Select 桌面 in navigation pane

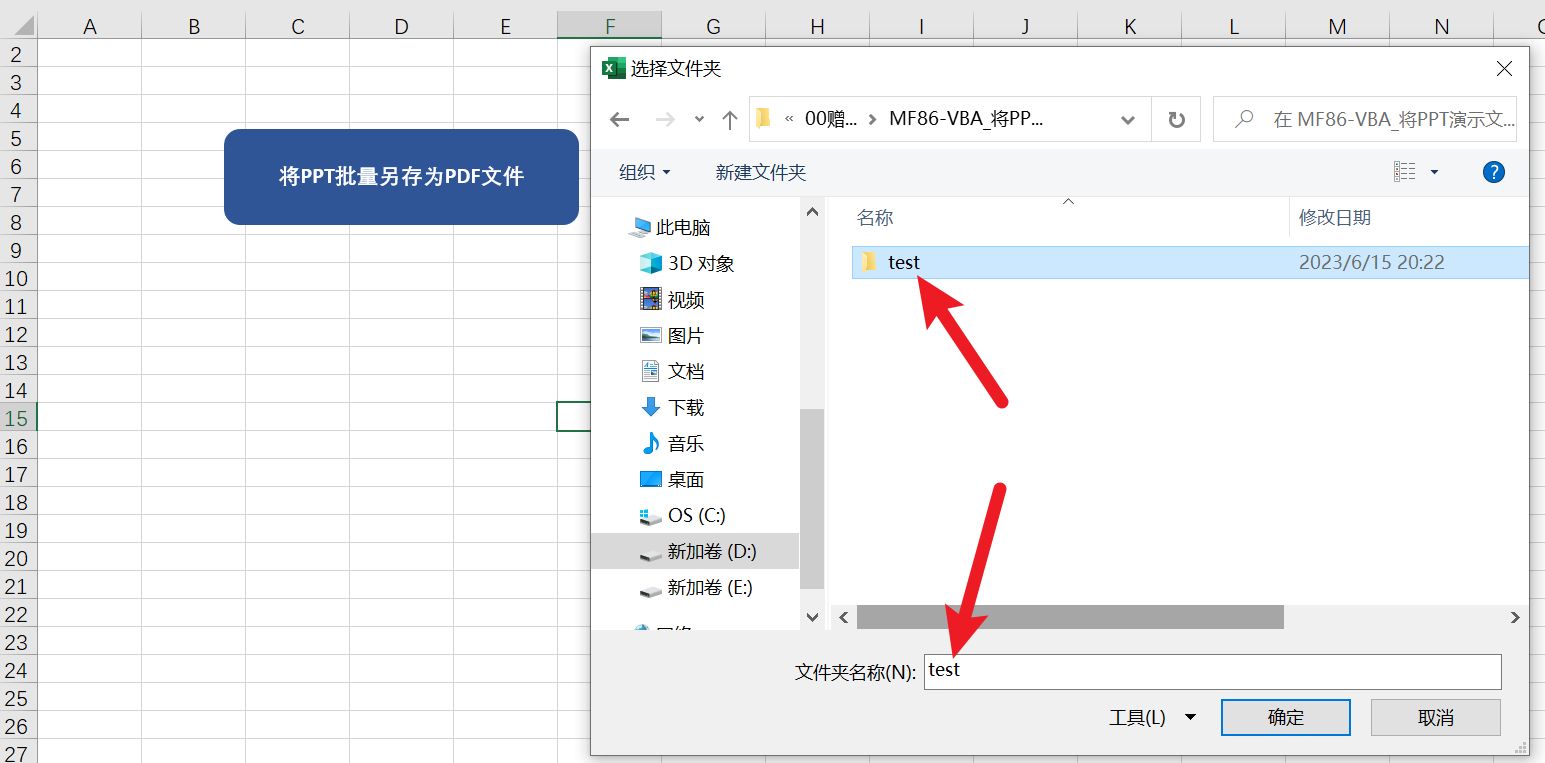(x=672, y=479)
